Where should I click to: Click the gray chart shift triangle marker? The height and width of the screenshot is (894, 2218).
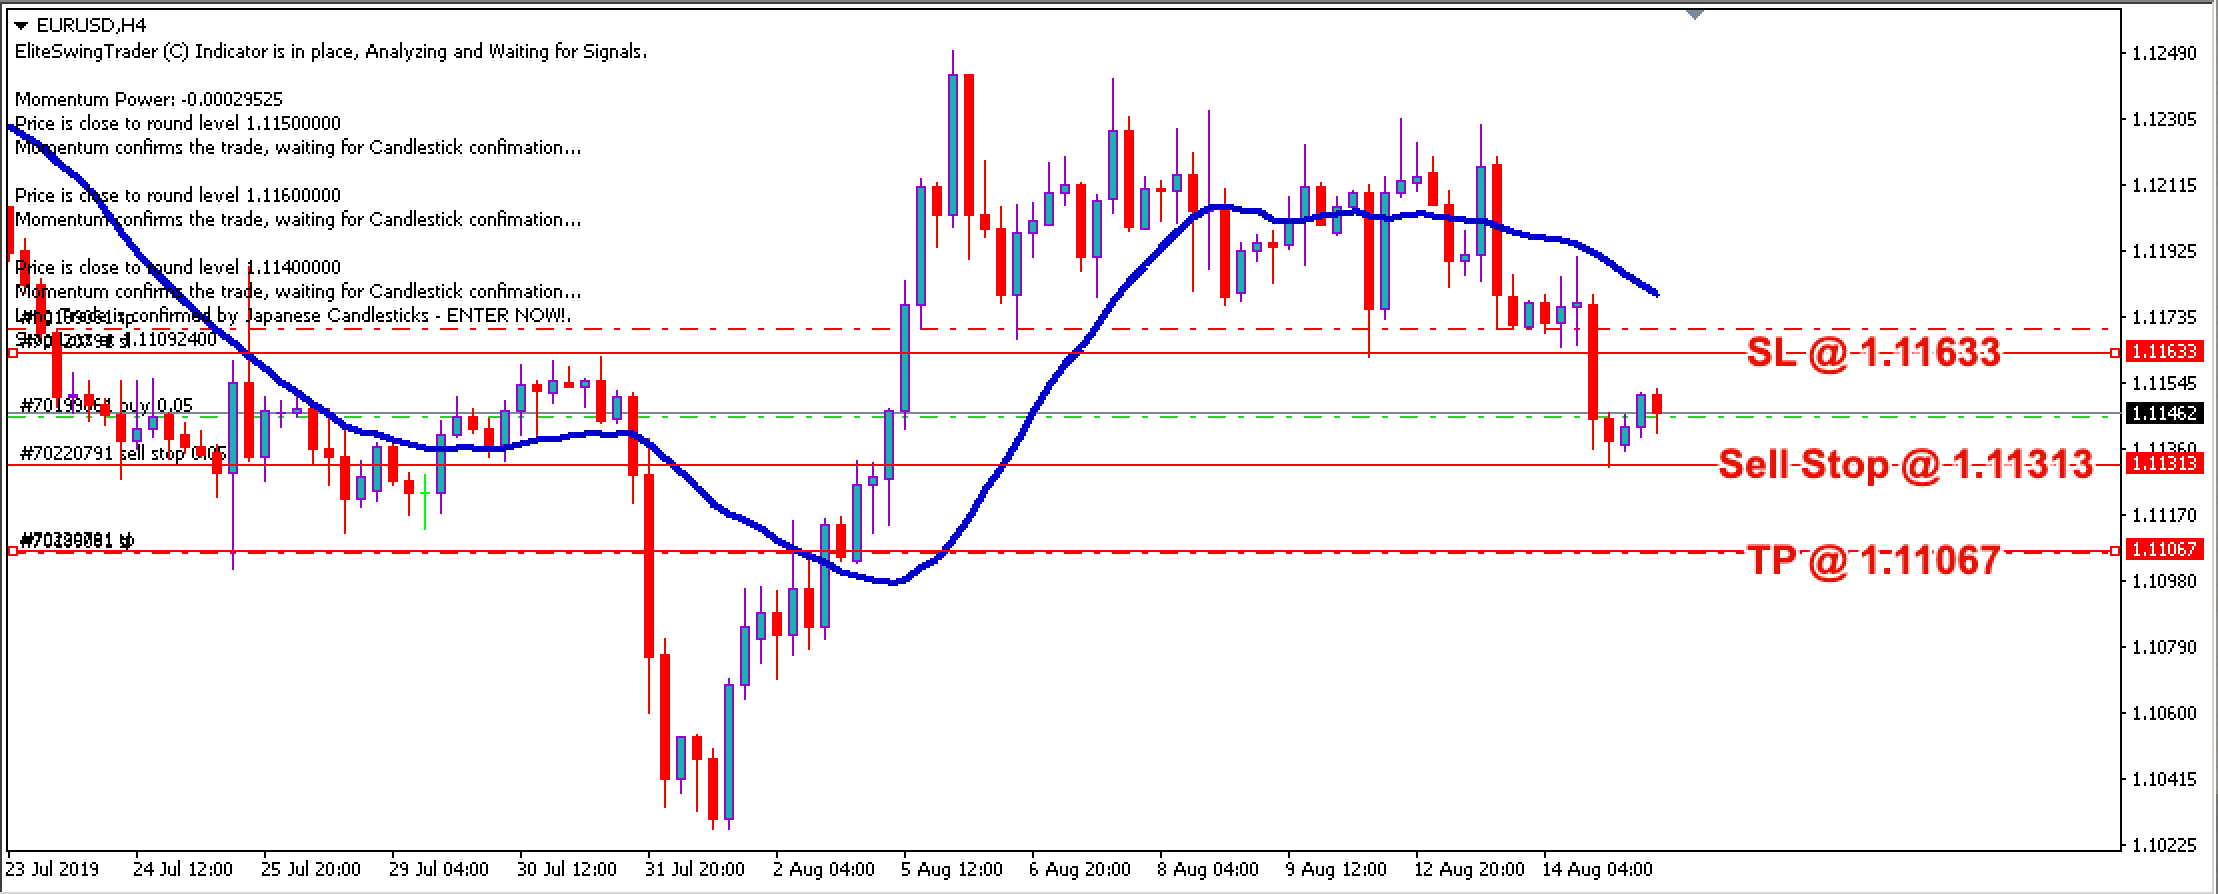click(x=1694, y=15)
